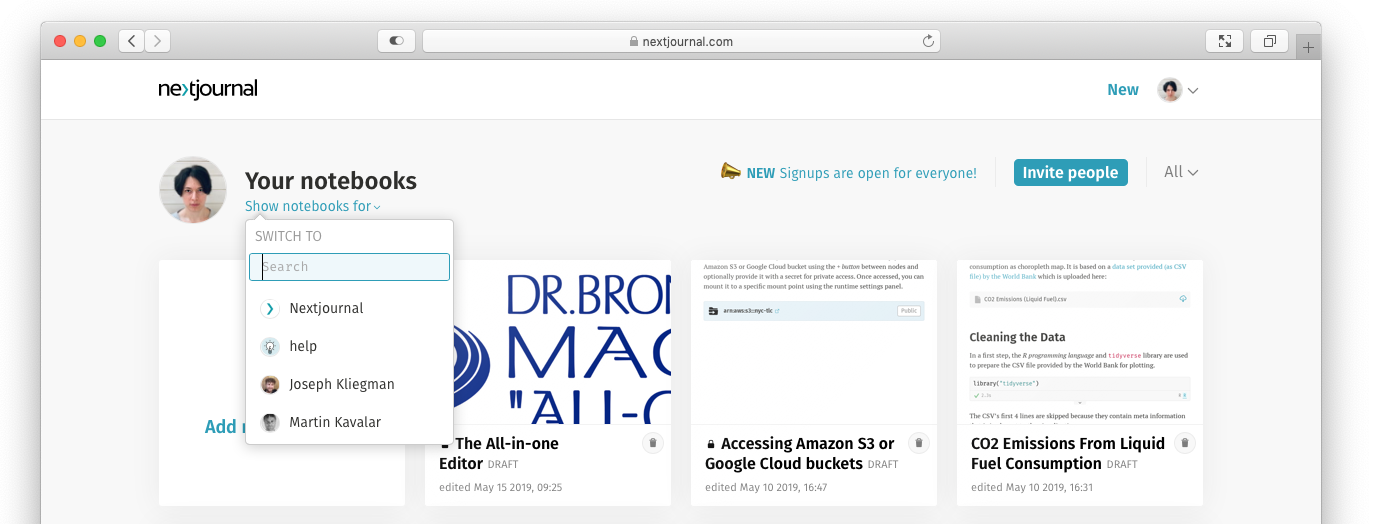The height and width of the screenshot is (524, 1377).
Task: Click the edited May 10 2019, 16:47 timestamp
Action: coord(766,488)
